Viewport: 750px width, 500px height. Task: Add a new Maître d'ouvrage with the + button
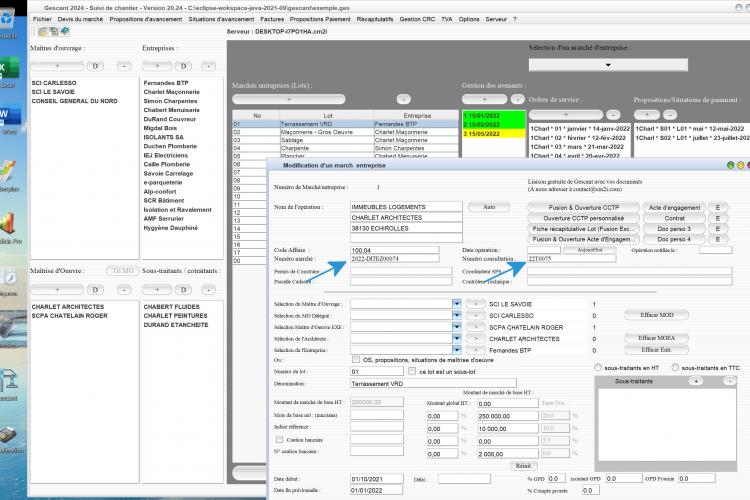57,66
